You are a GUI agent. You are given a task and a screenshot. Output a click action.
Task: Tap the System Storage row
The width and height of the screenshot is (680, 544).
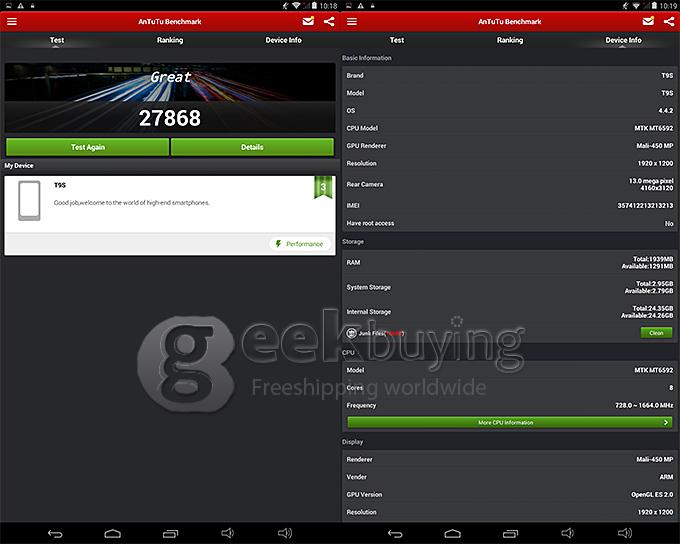(510, 287)
